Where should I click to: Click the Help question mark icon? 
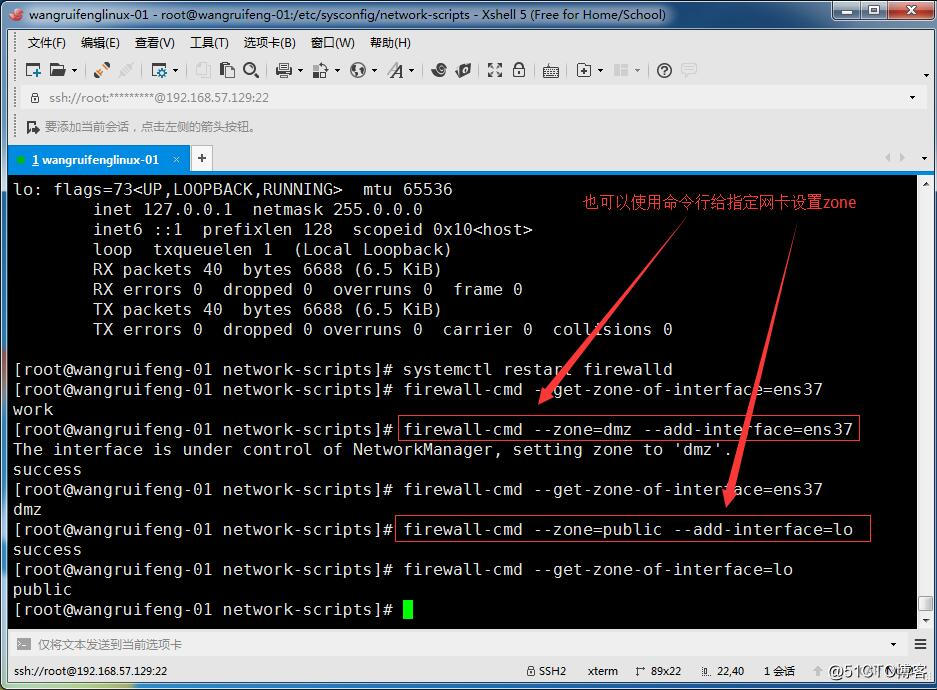pyautogui.click(x=664, y=70)
